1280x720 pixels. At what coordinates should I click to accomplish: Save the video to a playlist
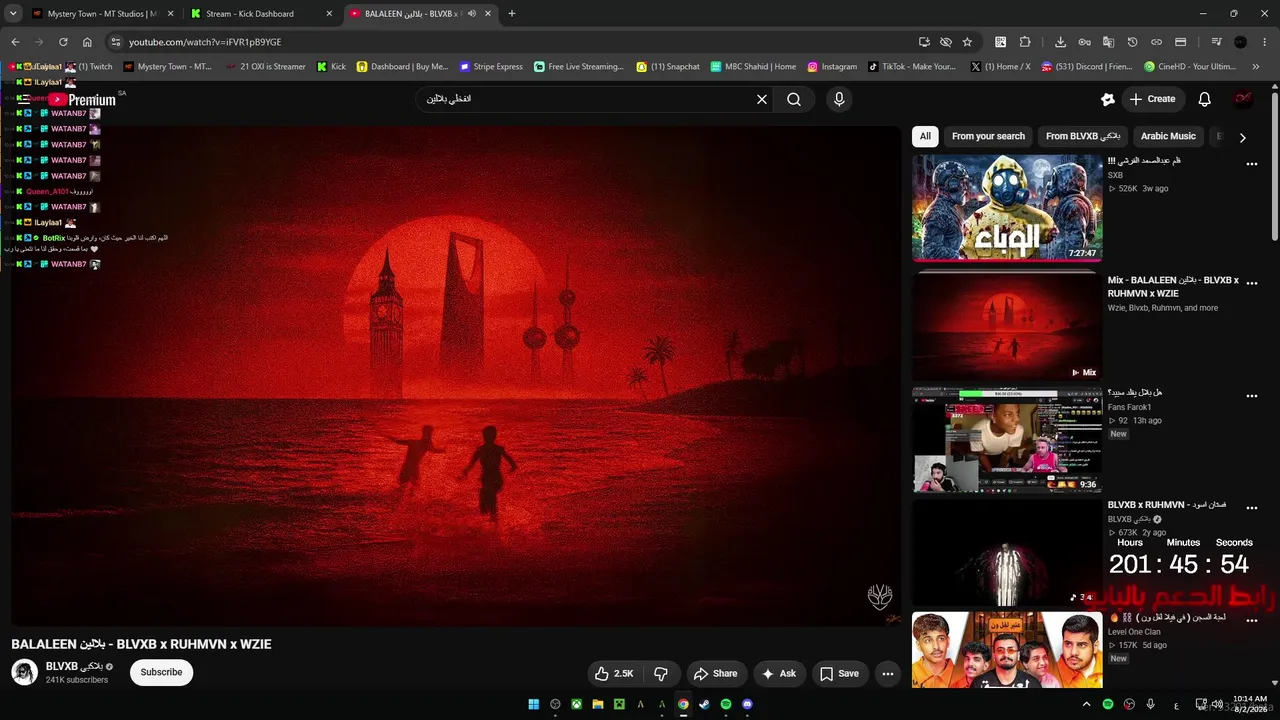click(839, 674)
